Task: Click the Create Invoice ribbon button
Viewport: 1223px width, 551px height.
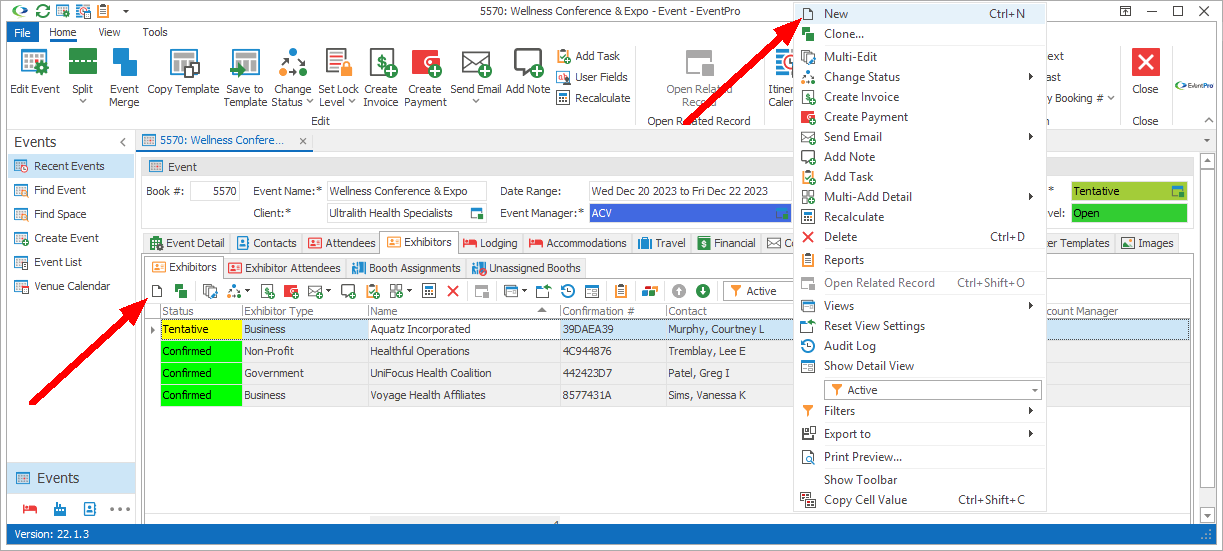Action: pyautogui.click(x=381, y=77)
